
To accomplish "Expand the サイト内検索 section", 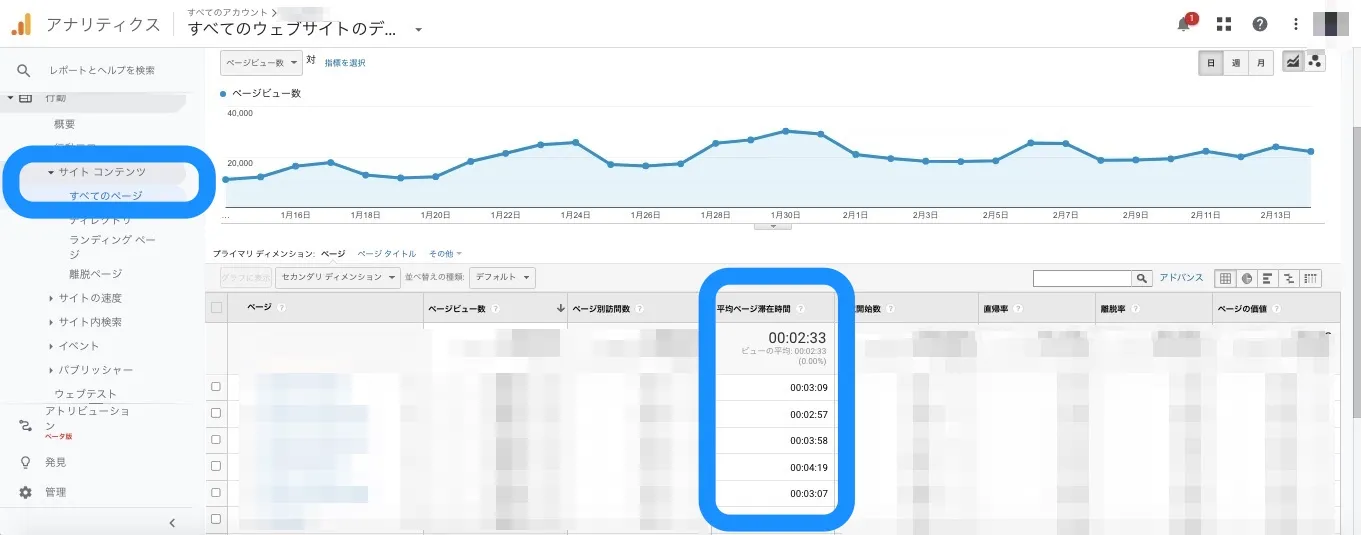I will tap(51, 322).
